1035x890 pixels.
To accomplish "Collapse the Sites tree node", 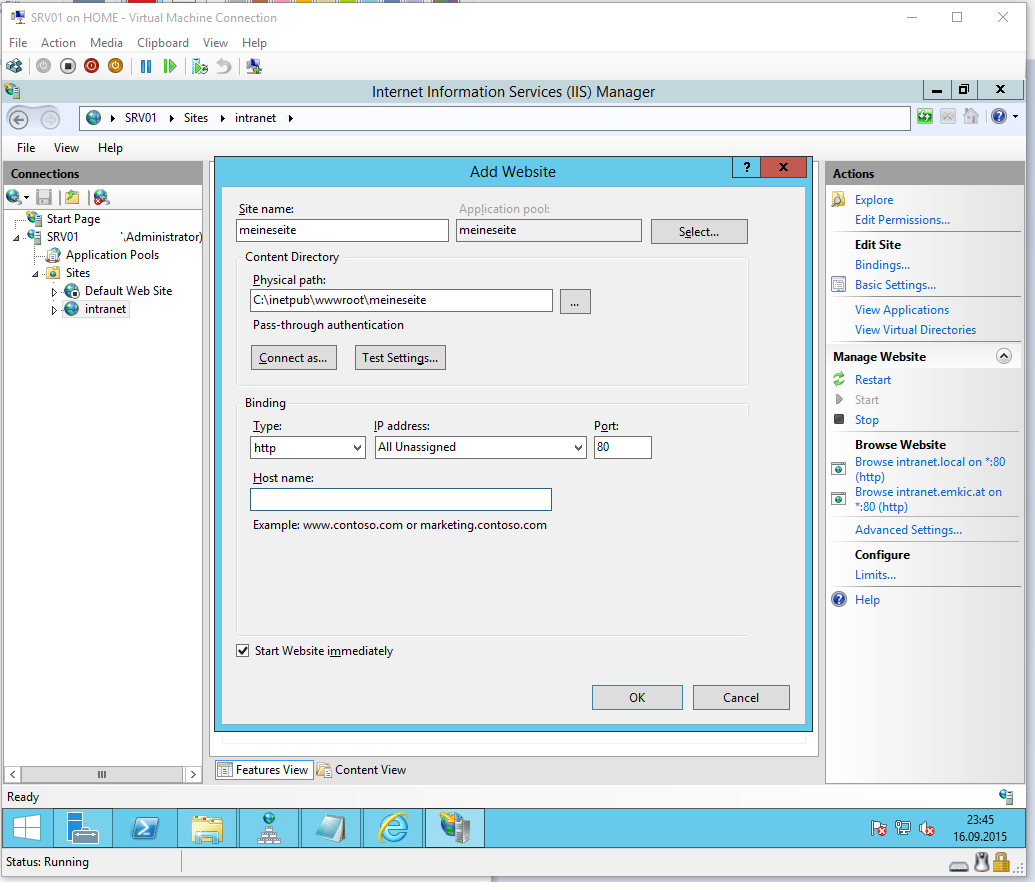I will (x=36, y=274).
